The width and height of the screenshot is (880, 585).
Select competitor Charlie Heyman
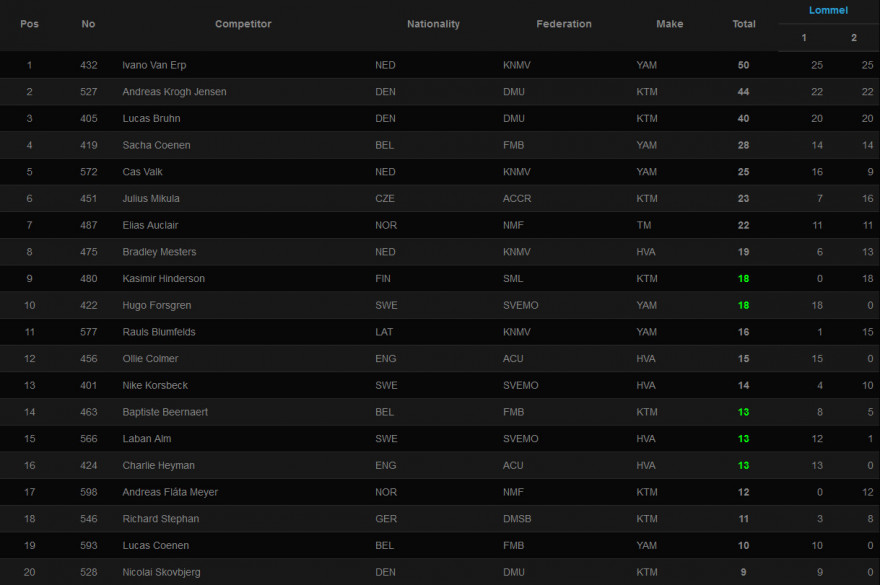[x=159, y=465]
